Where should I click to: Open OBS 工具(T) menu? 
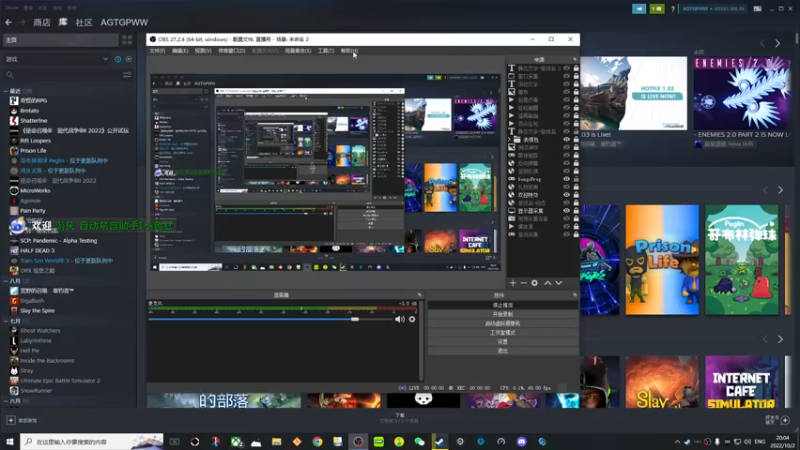pyautogui.click(x=326, y=51)
